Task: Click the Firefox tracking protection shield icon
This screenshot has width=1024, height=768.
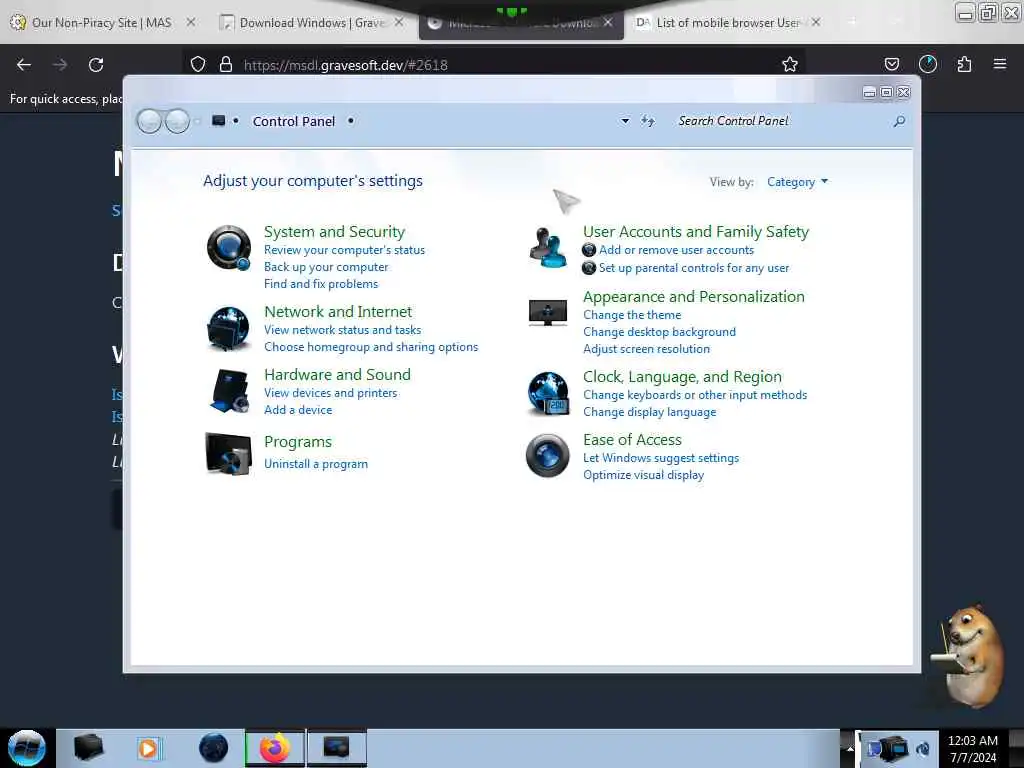Action: (x=198, y=64)
